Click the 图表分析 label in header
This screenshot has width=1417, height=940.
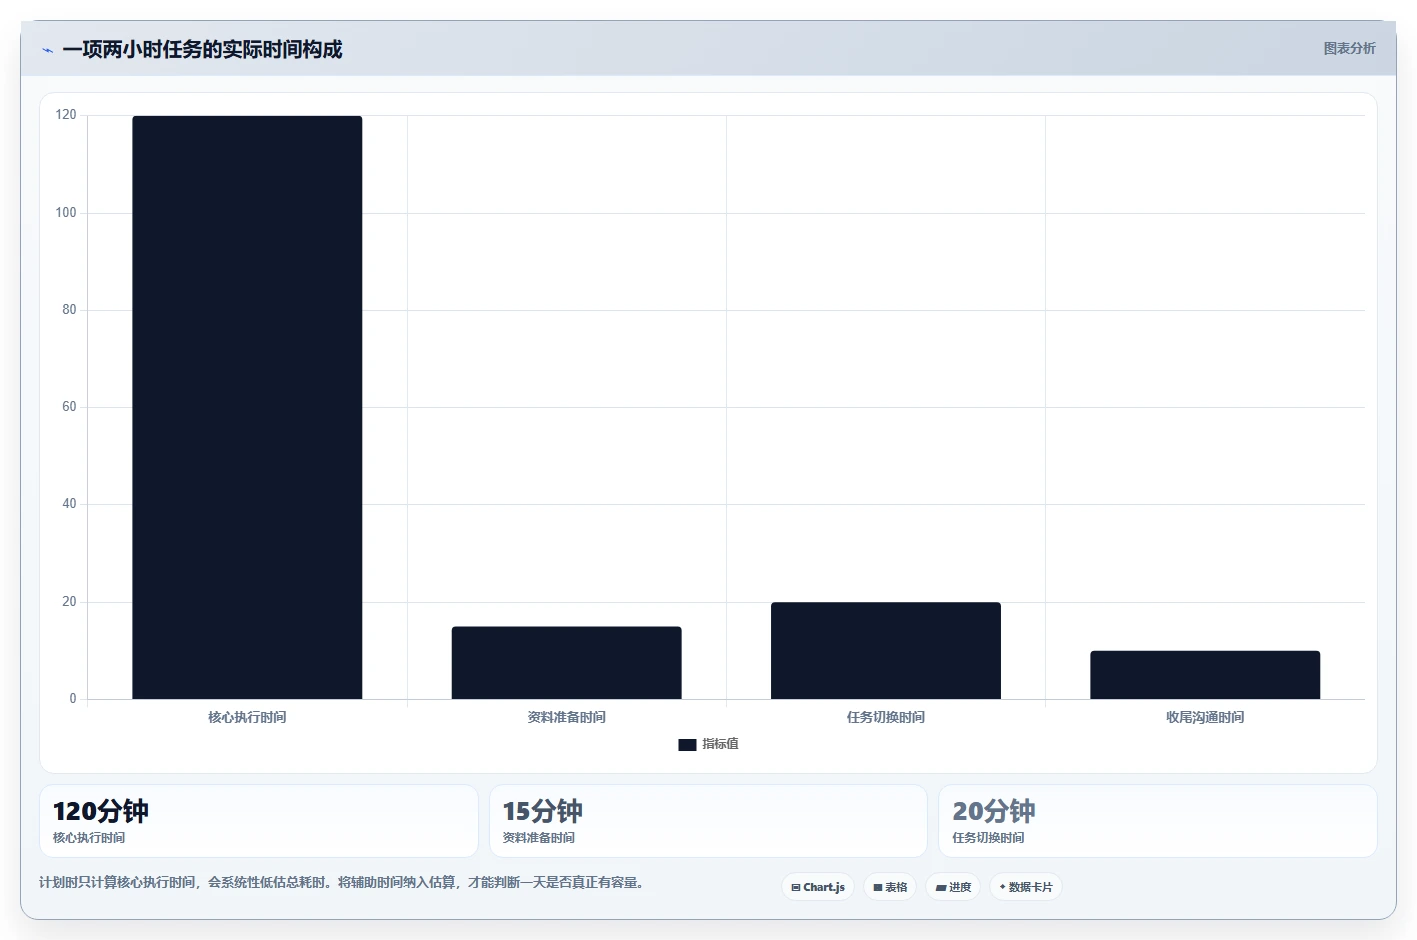coord(1349,48)
